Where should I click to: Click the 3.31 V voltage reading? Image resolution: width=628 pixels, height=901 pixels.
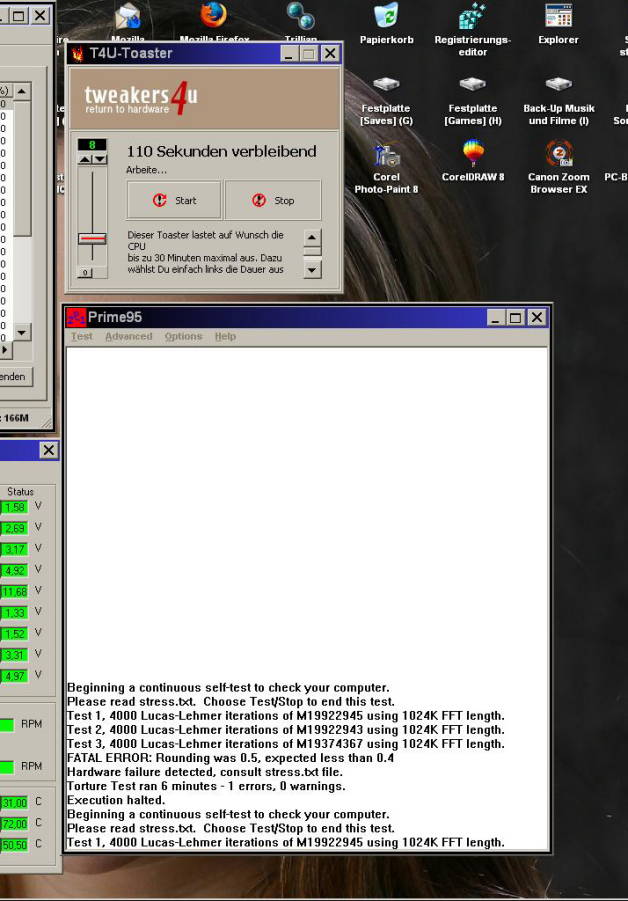[14, 655]
